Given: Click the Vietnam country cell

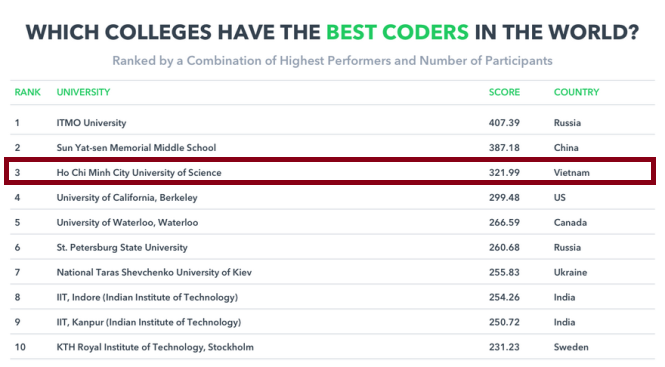Looking at the screenshot, I should [571, 173].
